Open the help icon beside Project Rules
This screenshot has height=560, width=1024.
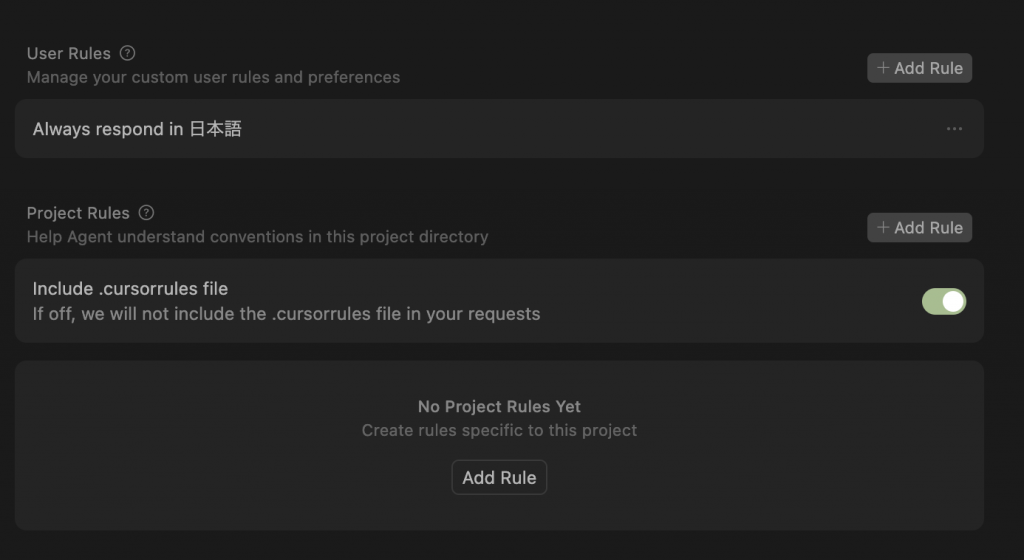point(146,213)
